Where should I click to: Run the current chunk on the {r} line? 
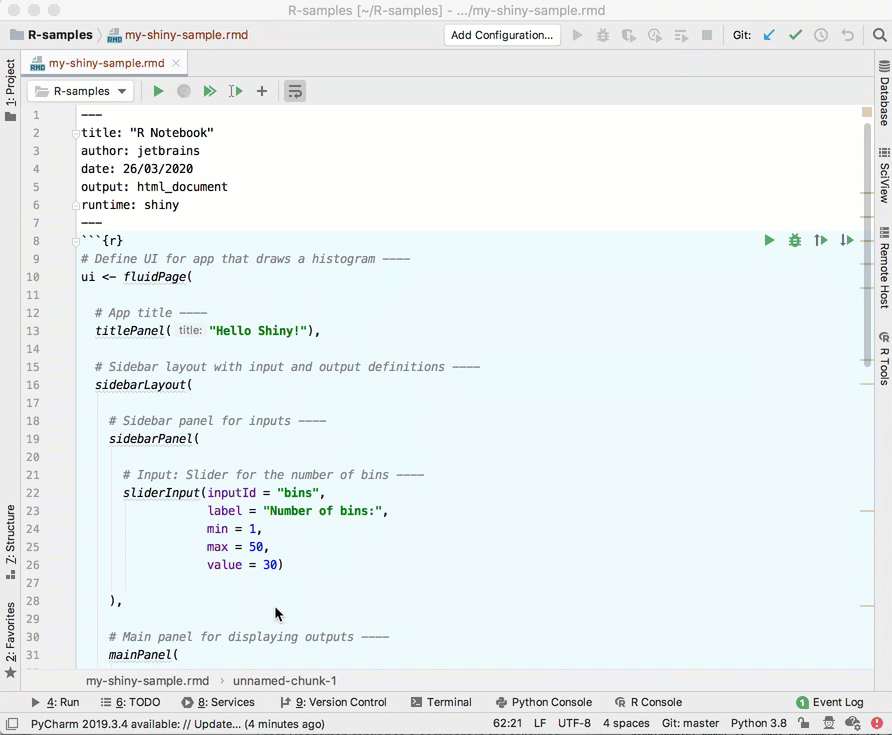tap(769, 240)
